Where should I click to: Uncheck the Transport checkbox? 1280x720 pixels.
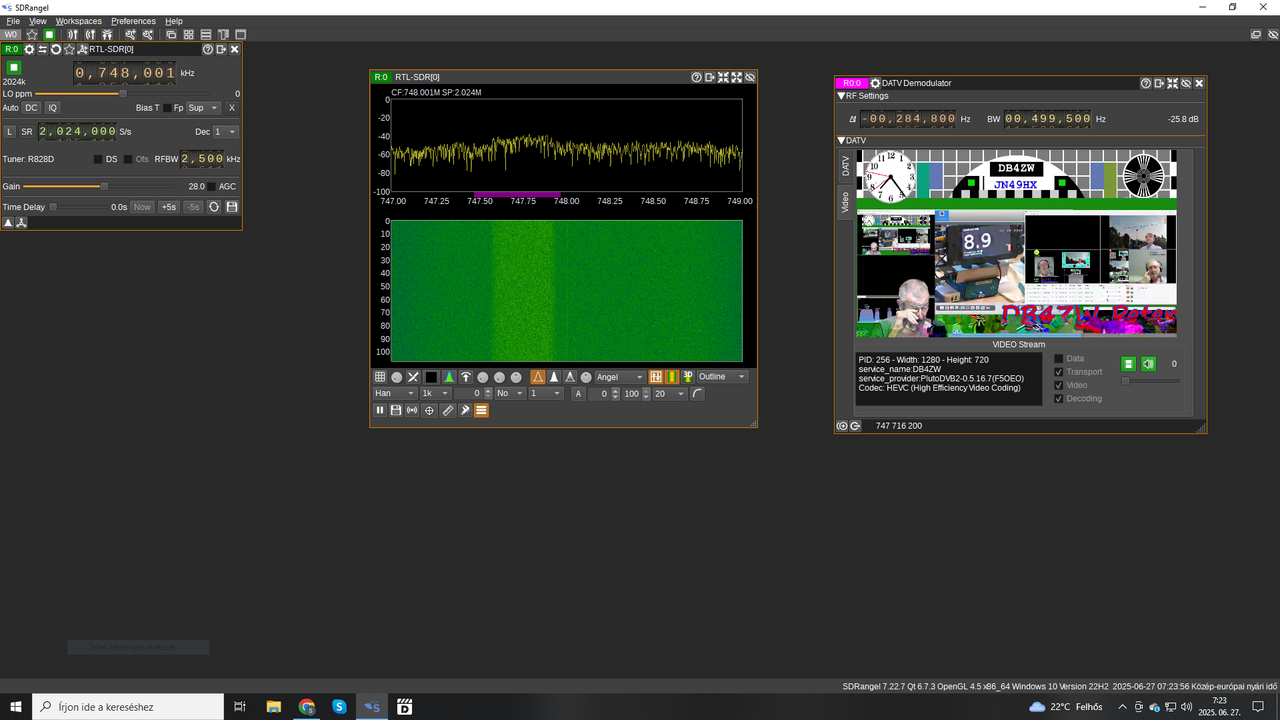[x=1060, y=372]
